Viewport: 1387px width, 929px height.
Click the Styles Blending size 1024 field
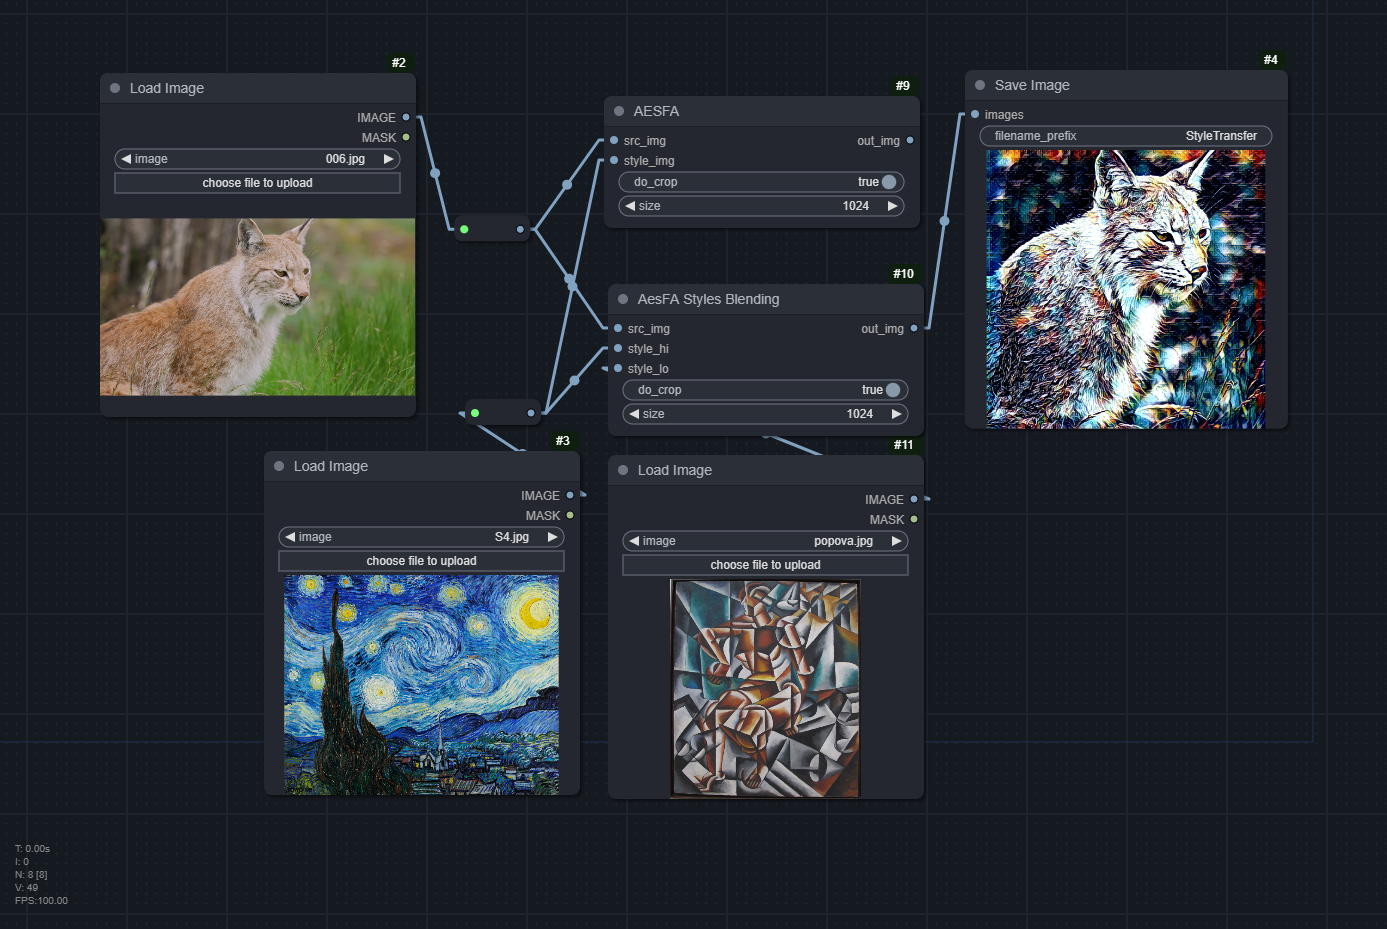765,414
